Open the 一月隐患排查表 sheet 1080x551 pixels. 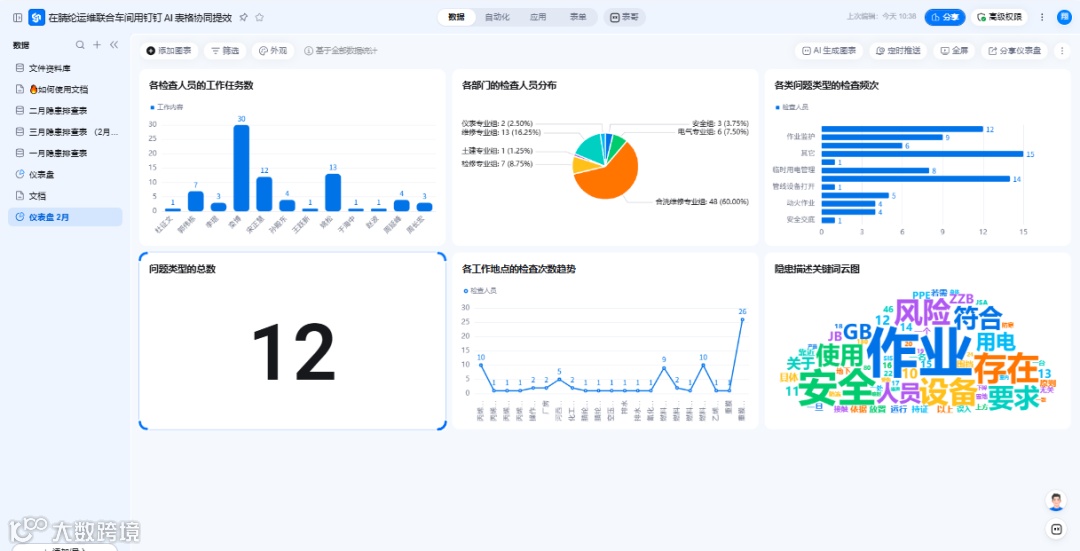tap(65, 154)
